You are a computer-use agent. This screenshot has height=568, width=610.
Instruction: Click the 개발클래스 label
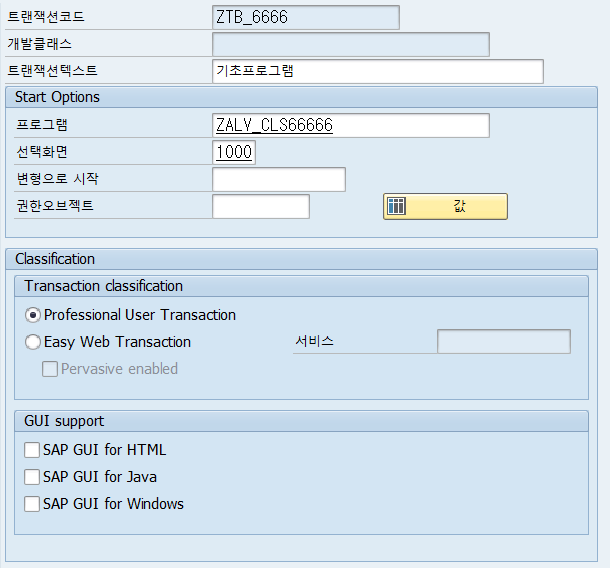click(39, 44)
